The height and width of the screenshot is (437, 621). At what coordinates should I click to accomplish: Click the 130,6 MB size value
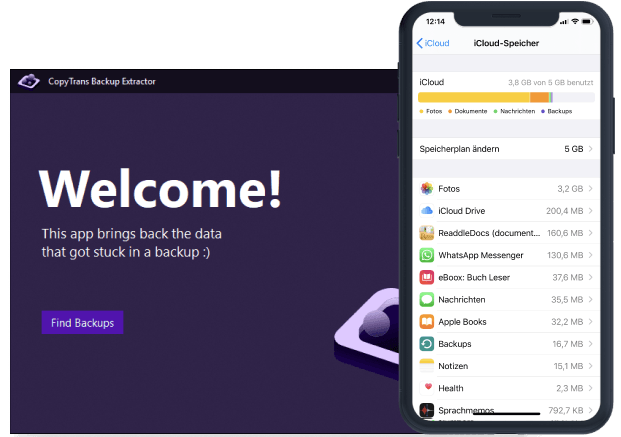point(565,255)
